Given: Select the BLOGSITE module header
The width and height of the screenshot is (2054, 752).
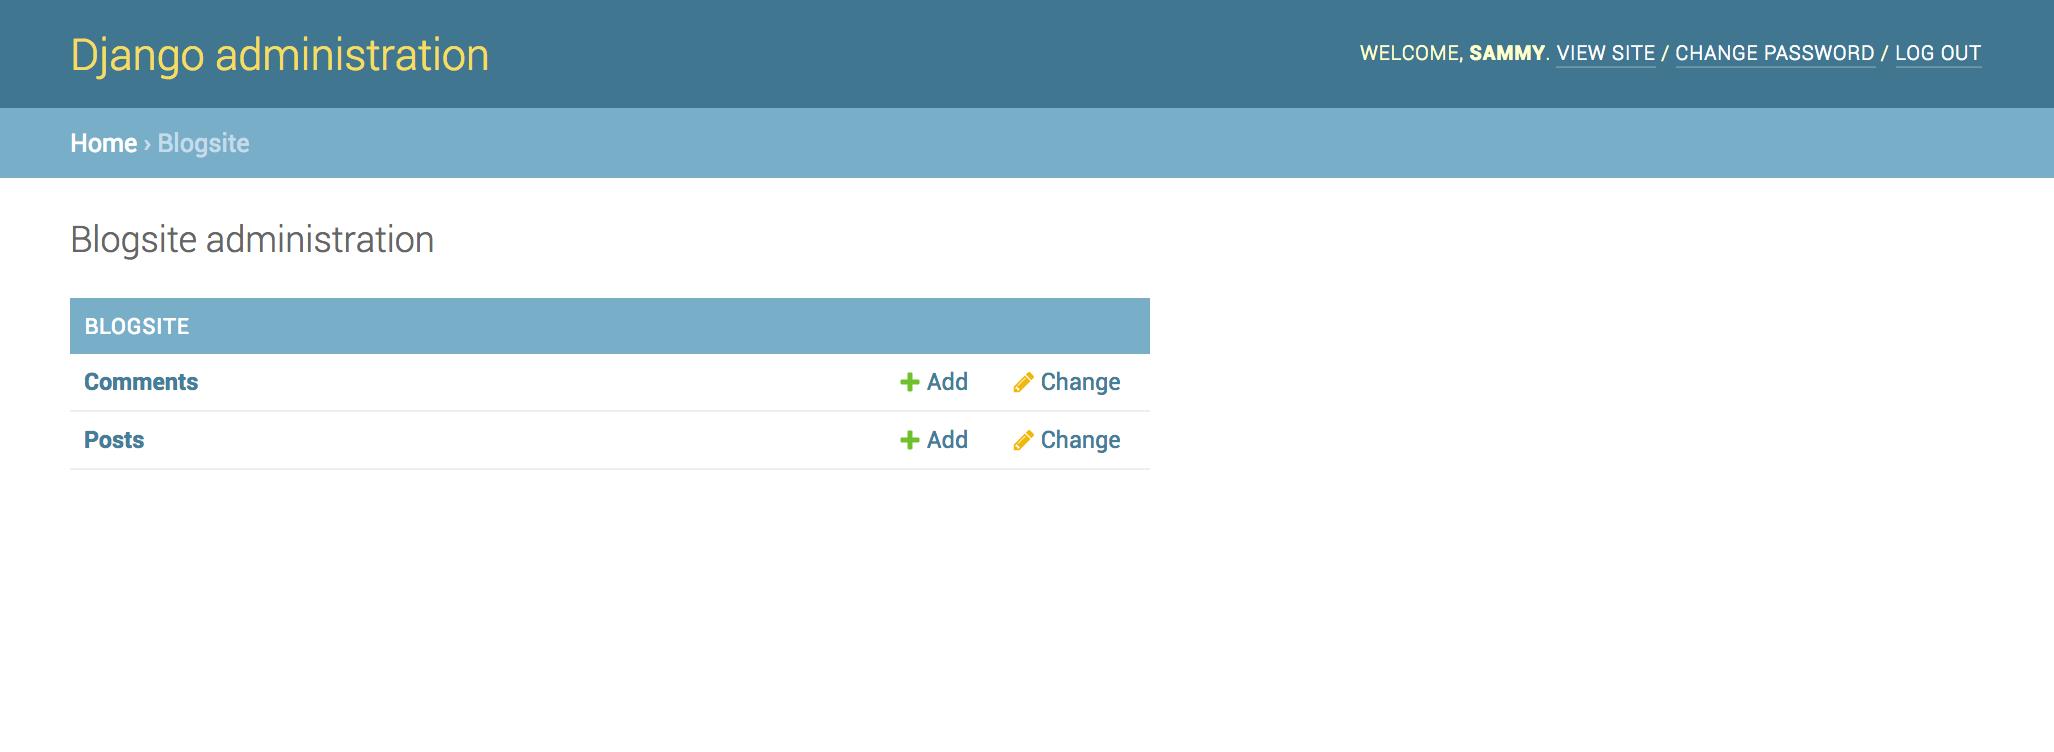Looking at the screenshot, I should (137, 326).
